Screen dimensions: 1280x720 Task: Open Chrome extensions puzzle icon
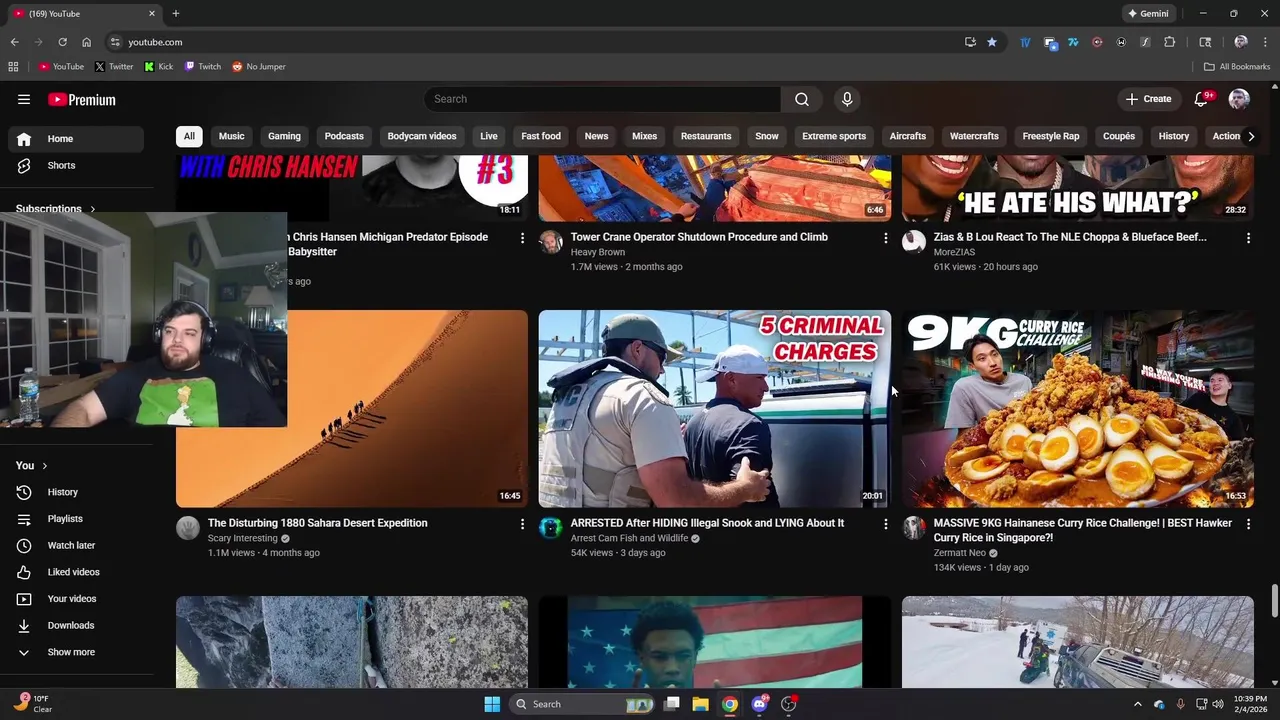click(x=1169, y=42)
